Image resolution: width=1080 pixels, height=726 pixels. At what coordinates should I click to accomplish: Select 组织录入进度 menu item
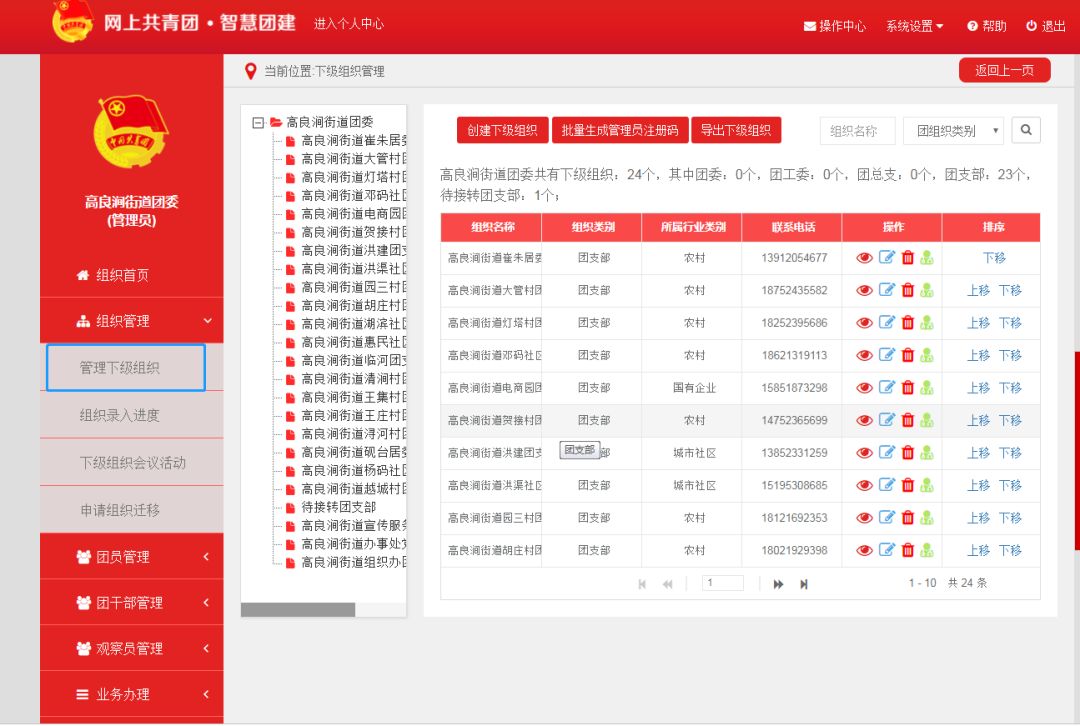coord(132,415)
